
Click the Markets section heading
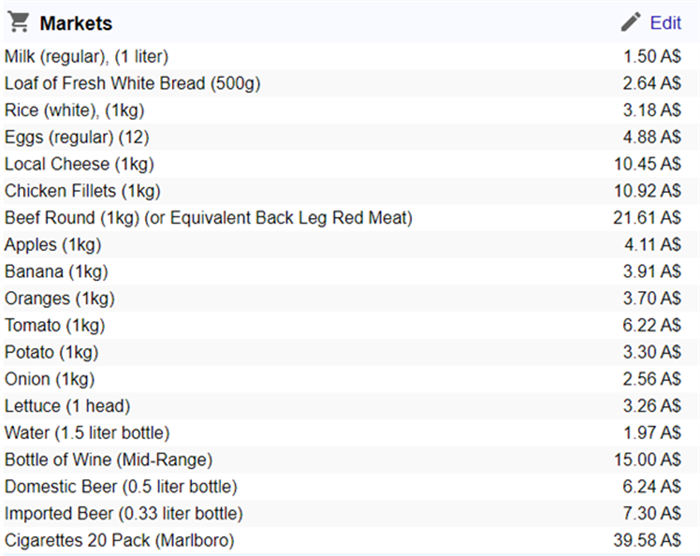[76, 23]
